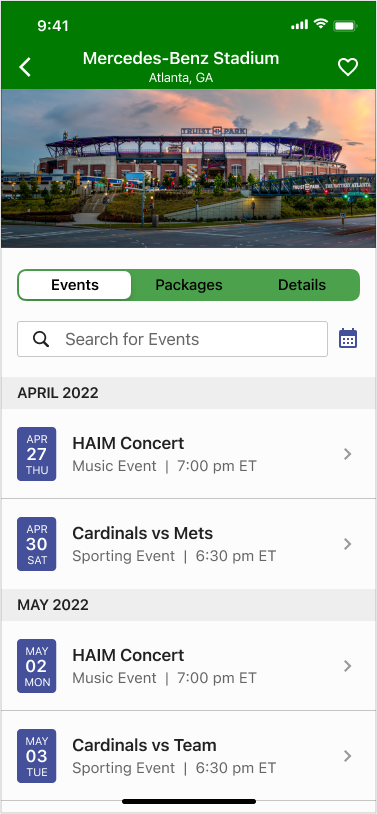Select the Events tab
The image size is (377, 814).
click(x=75, y=285)
